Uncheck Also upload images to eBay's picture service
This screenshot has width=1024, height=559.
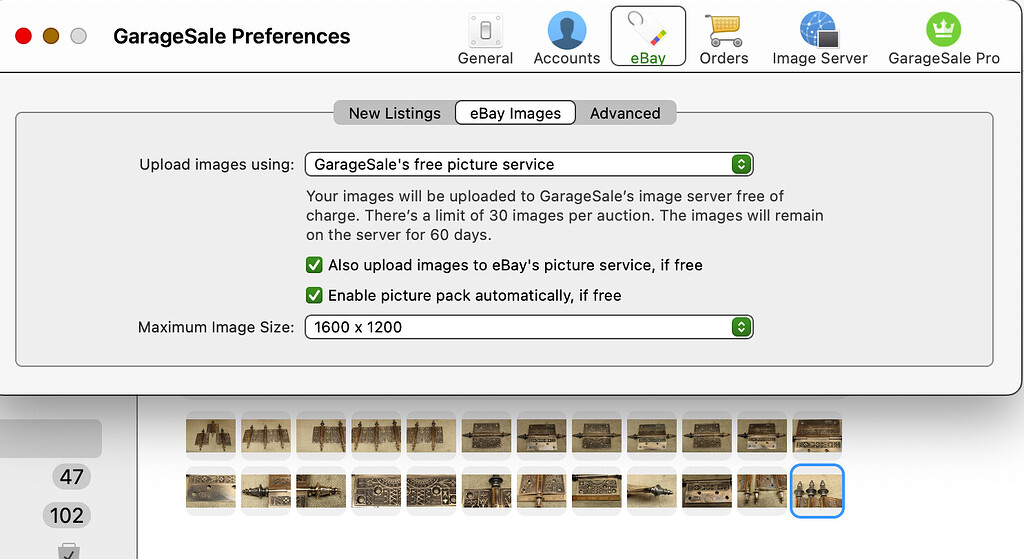point(314,265)
